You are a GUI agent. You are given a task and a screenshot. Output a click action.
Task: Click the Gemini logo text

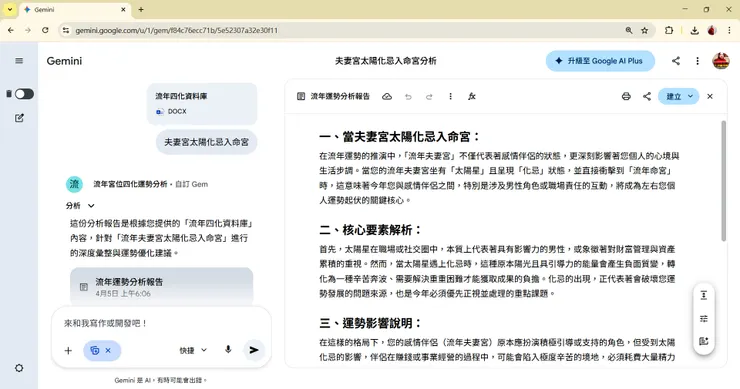click(x=64, y=61)
